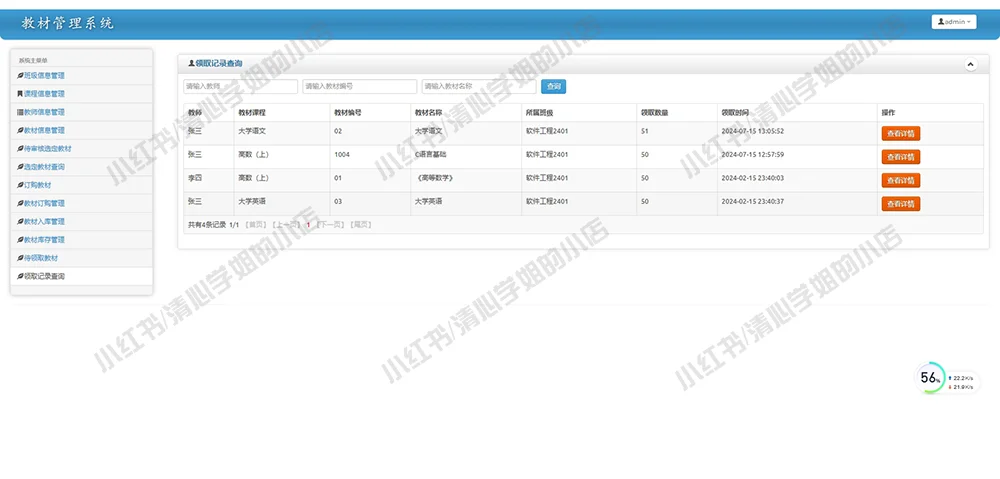Collapse the 领取记录查询 panel with the chevron
Viewport: 1000px width, 479px height.
pyautogui.click(x=971, y=64)
